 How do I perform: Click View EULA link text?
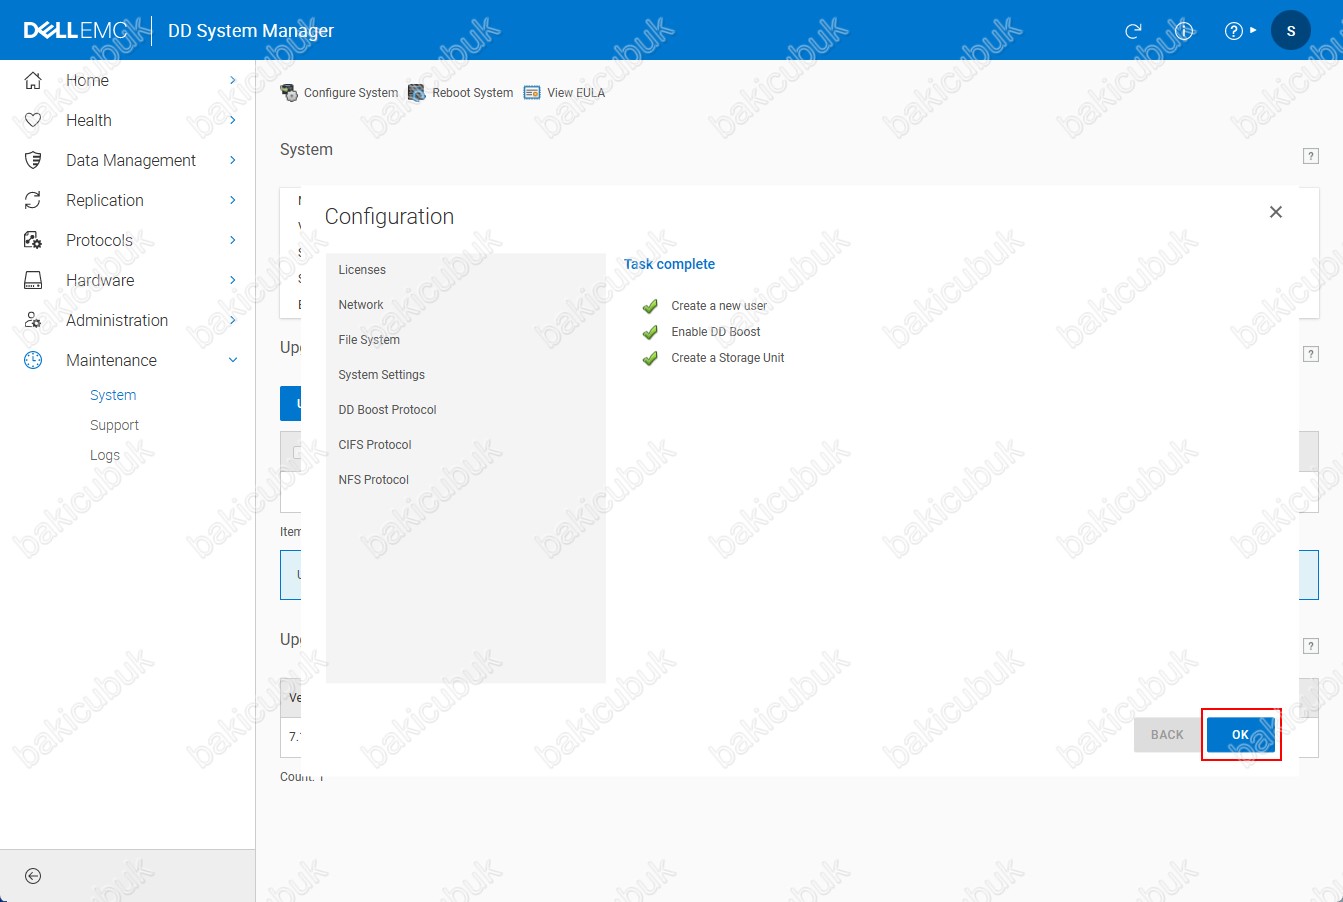(576, 93)
